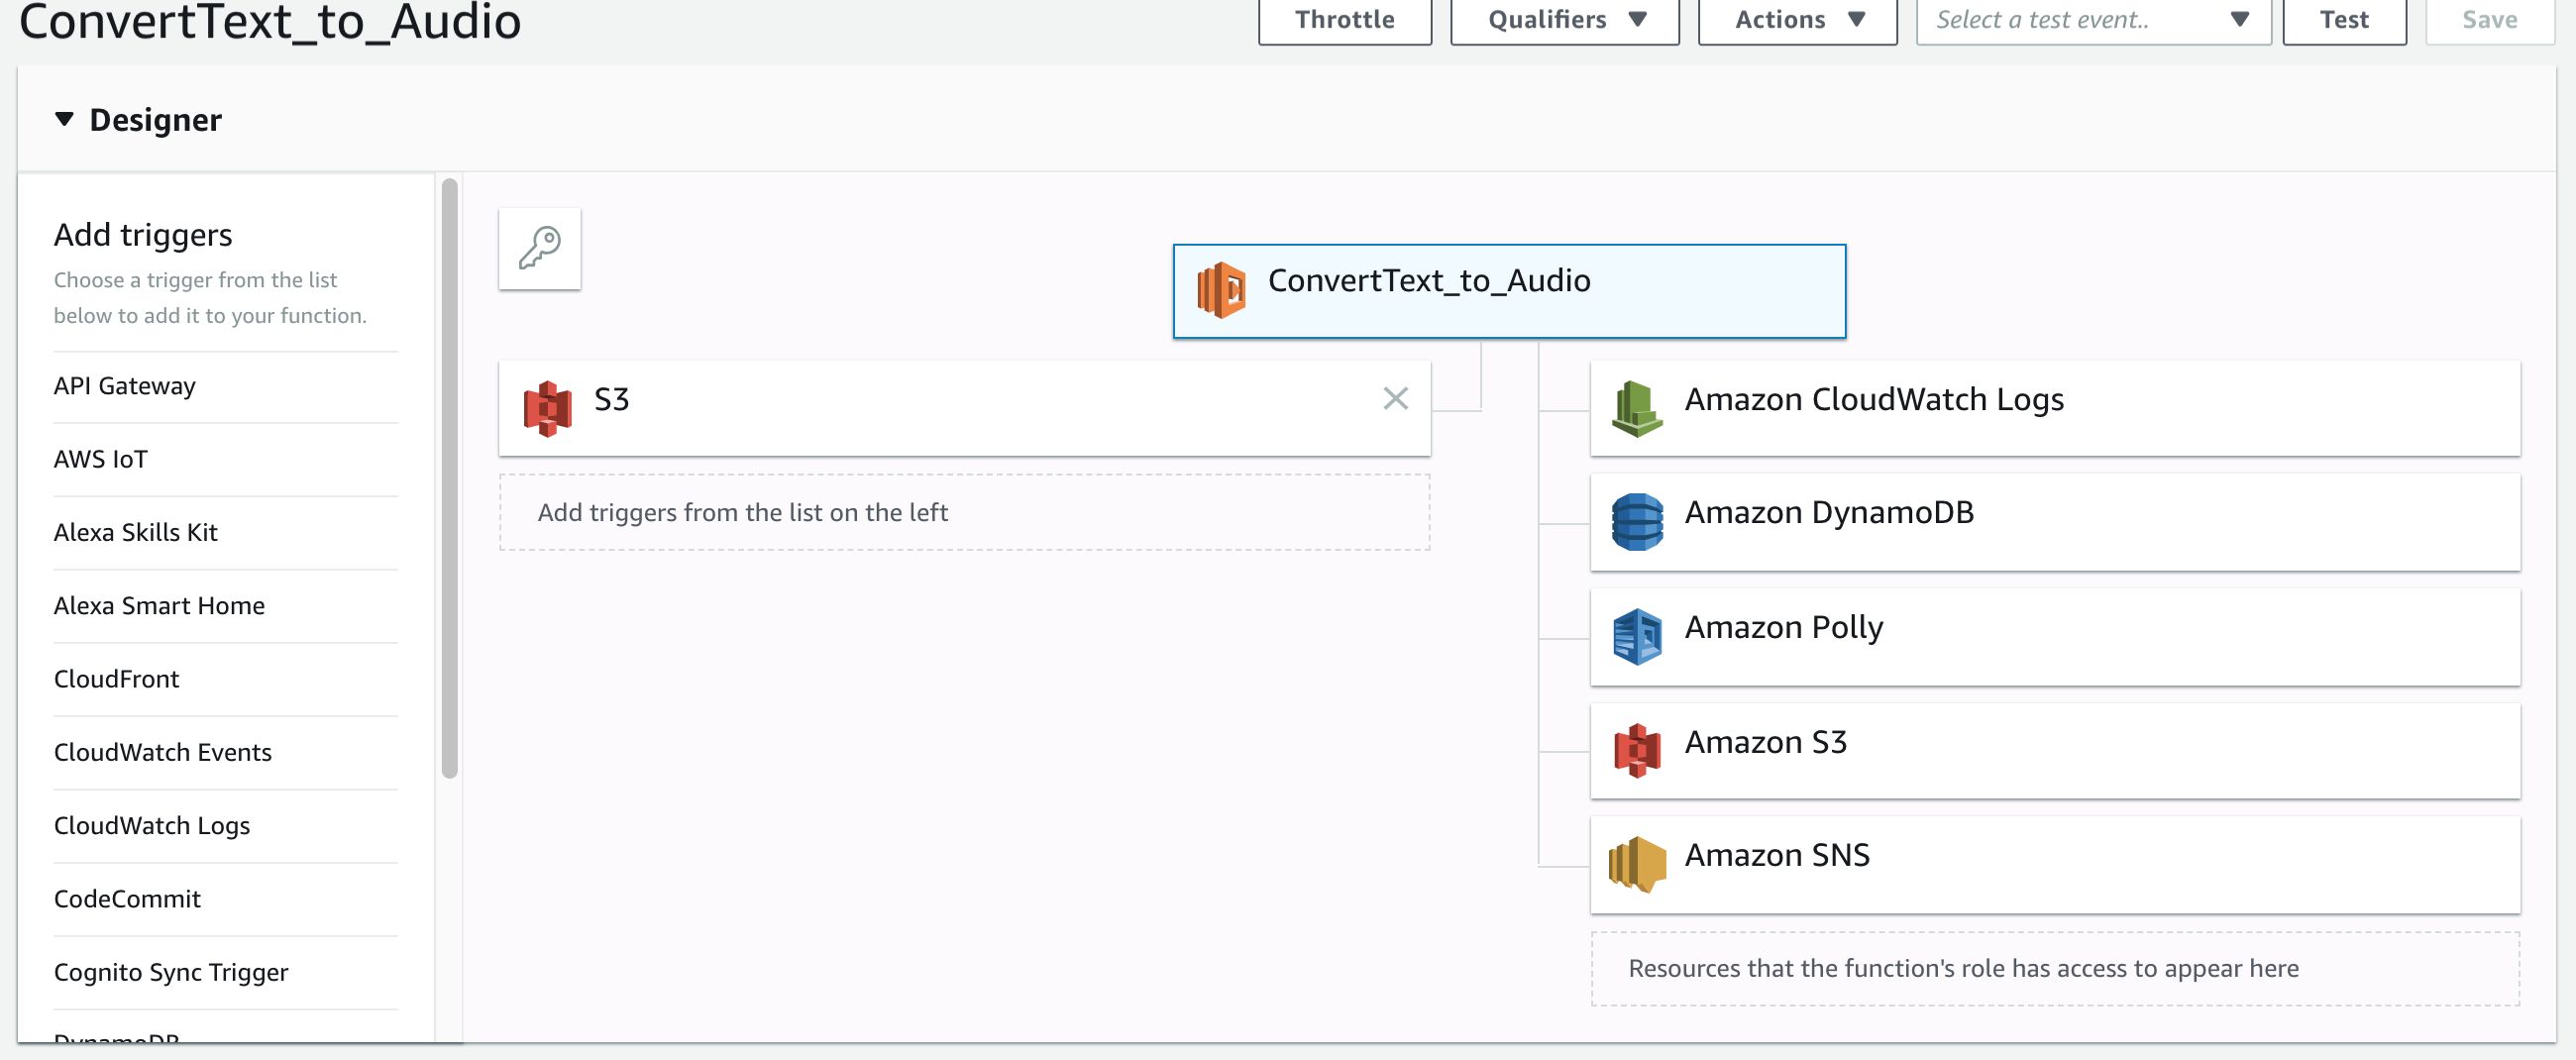Add the API Gateway trigger

tap(125, 386)
